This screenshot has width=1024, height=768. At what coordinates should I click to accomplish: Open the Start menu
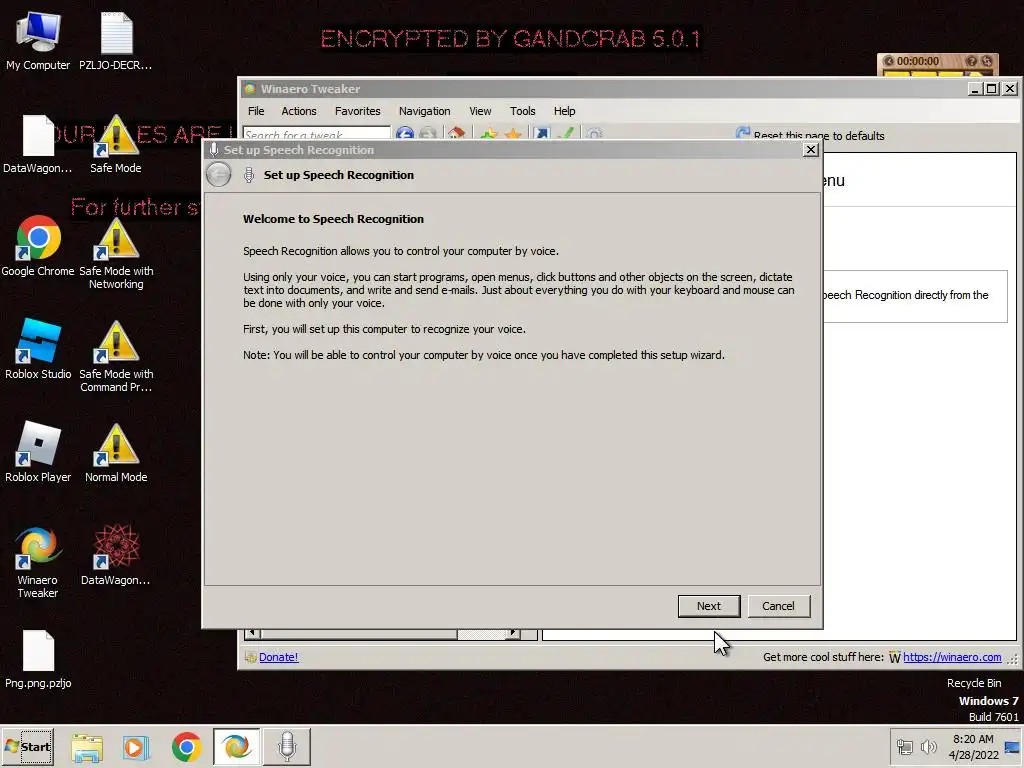click(27, 746)
